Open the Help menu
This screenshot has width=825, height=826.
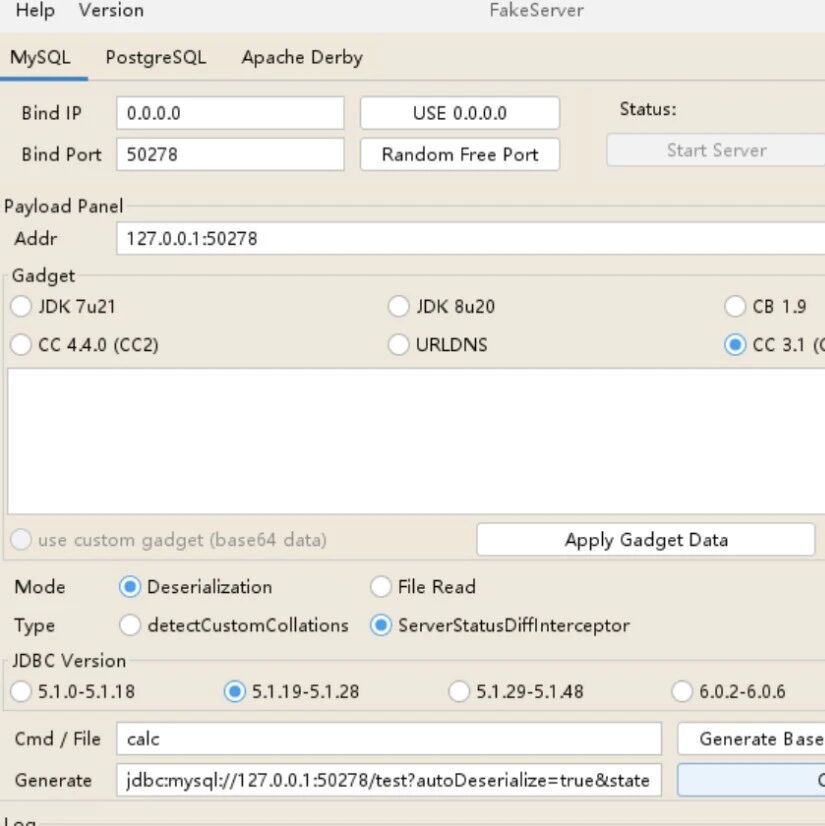(x=35, y=11)
